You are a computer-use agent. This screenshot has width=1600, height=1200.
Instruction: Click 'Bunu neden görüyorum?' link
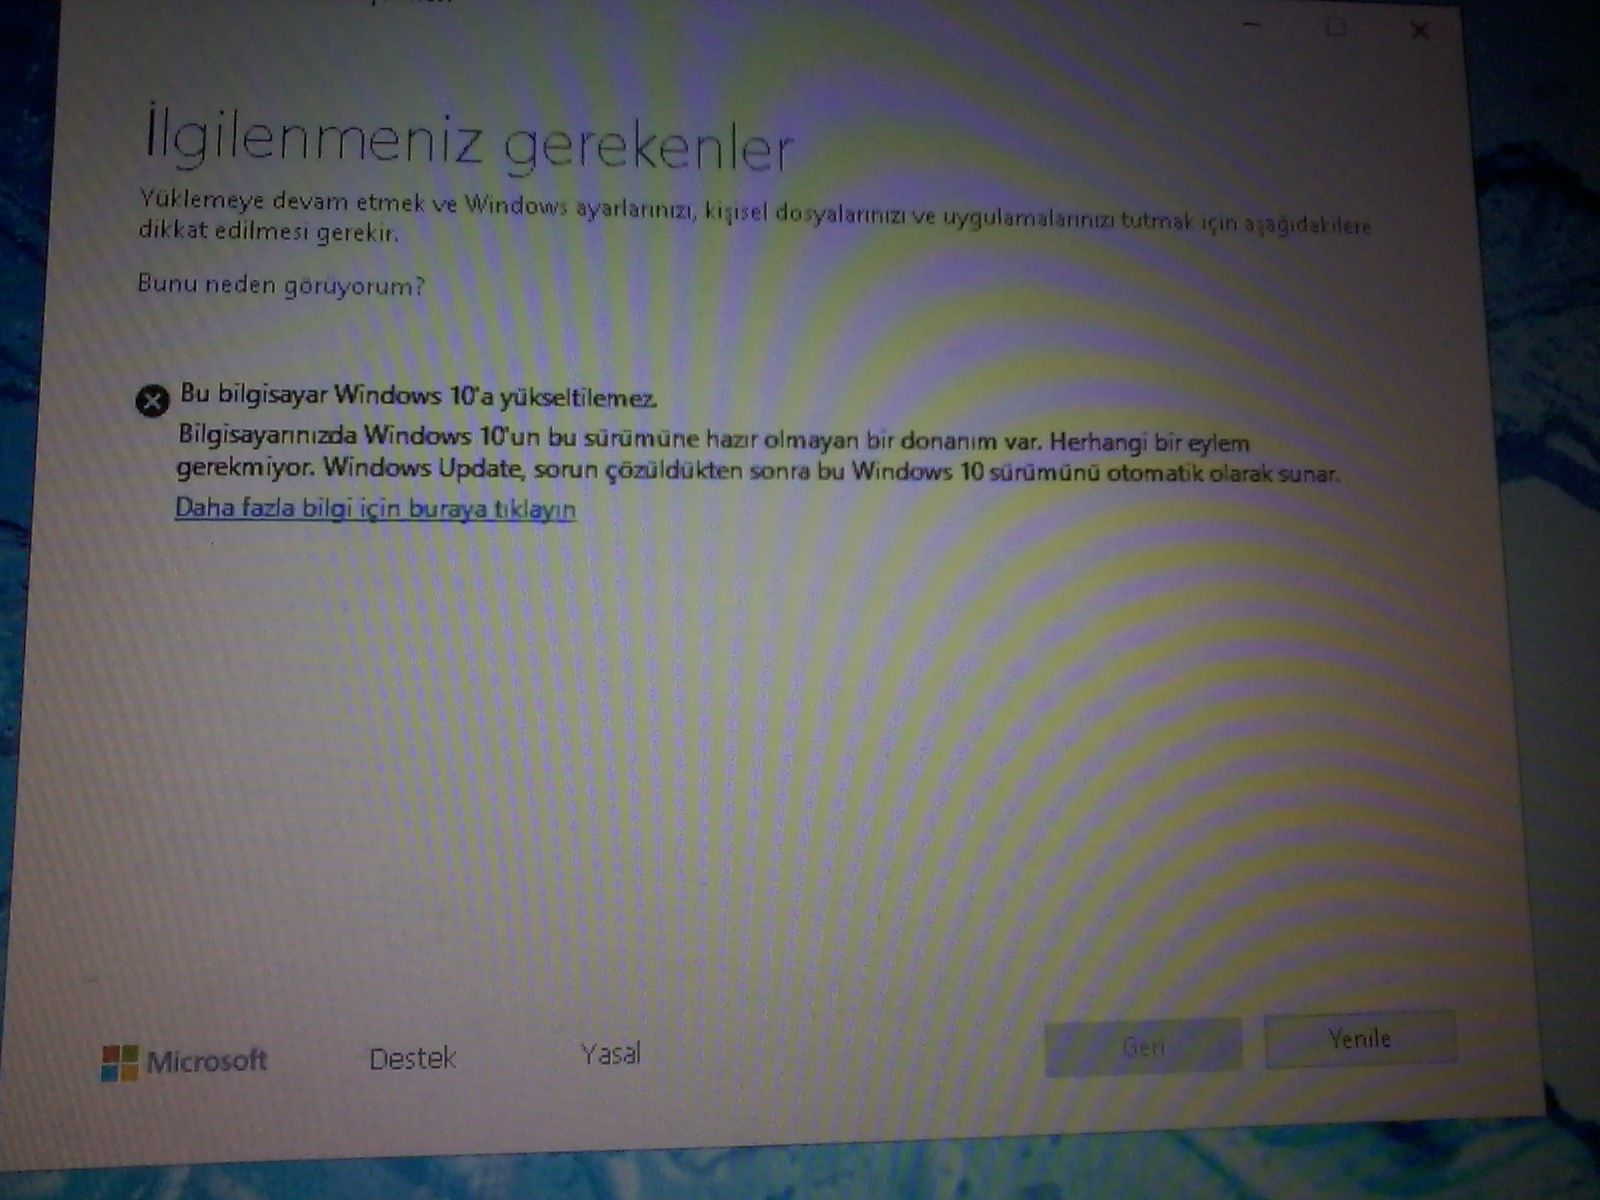tap(281, 285)
